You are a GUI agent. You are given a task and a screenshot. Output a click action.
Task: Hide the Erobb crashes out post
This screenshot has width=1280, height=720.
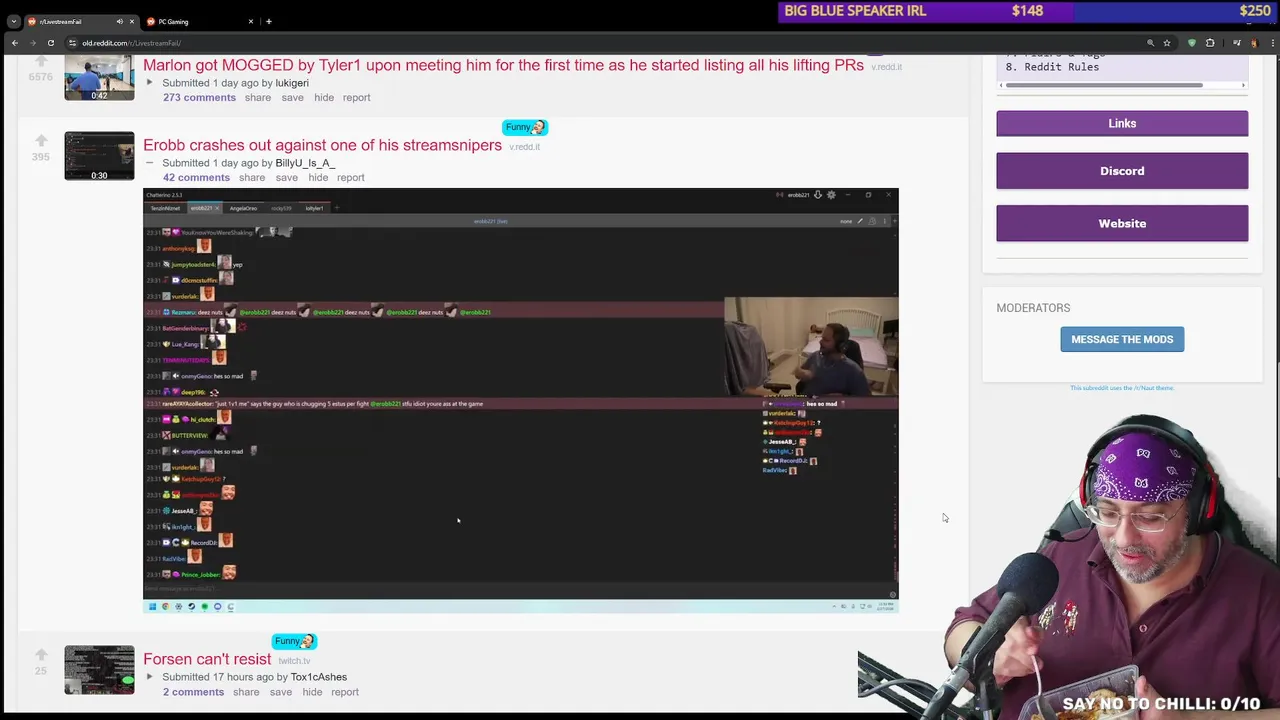point(318,177)
